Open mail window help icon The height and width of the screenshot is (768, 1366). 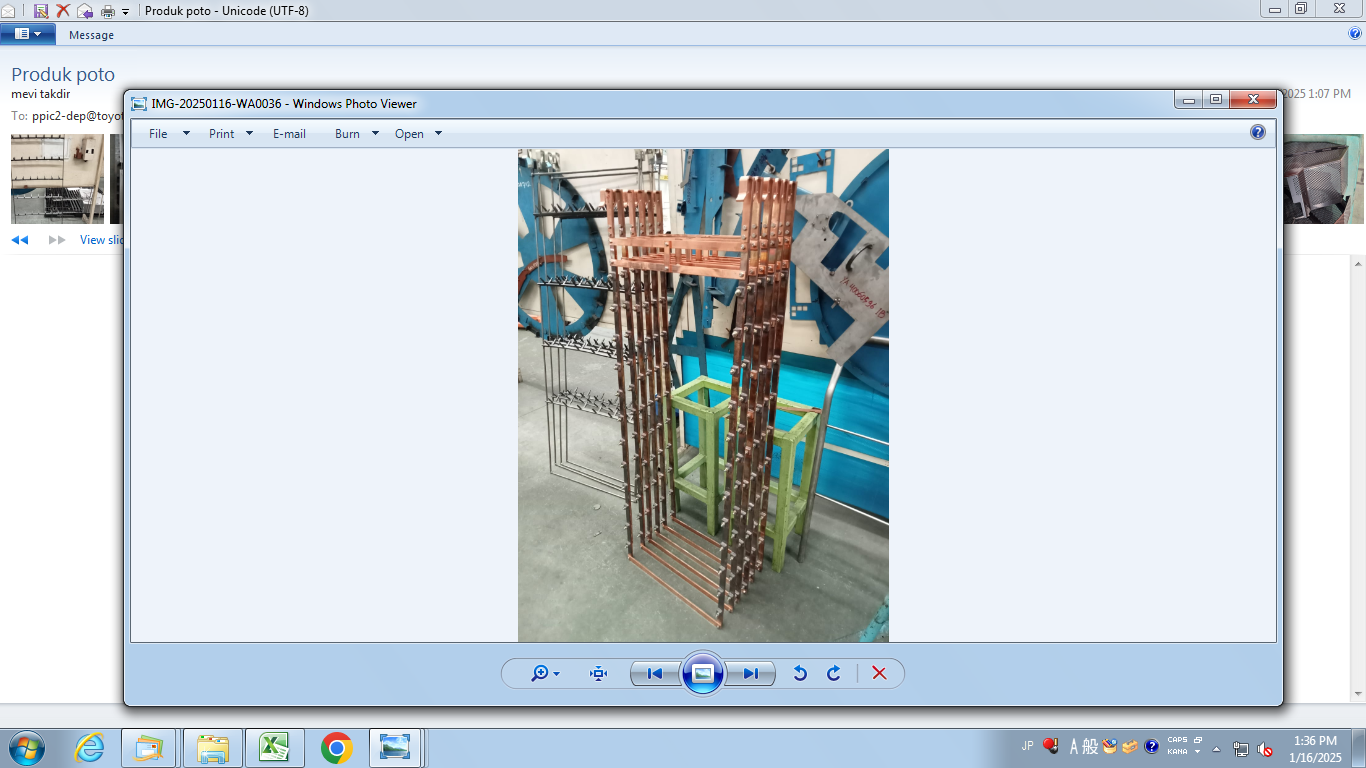click(1356, 34)
